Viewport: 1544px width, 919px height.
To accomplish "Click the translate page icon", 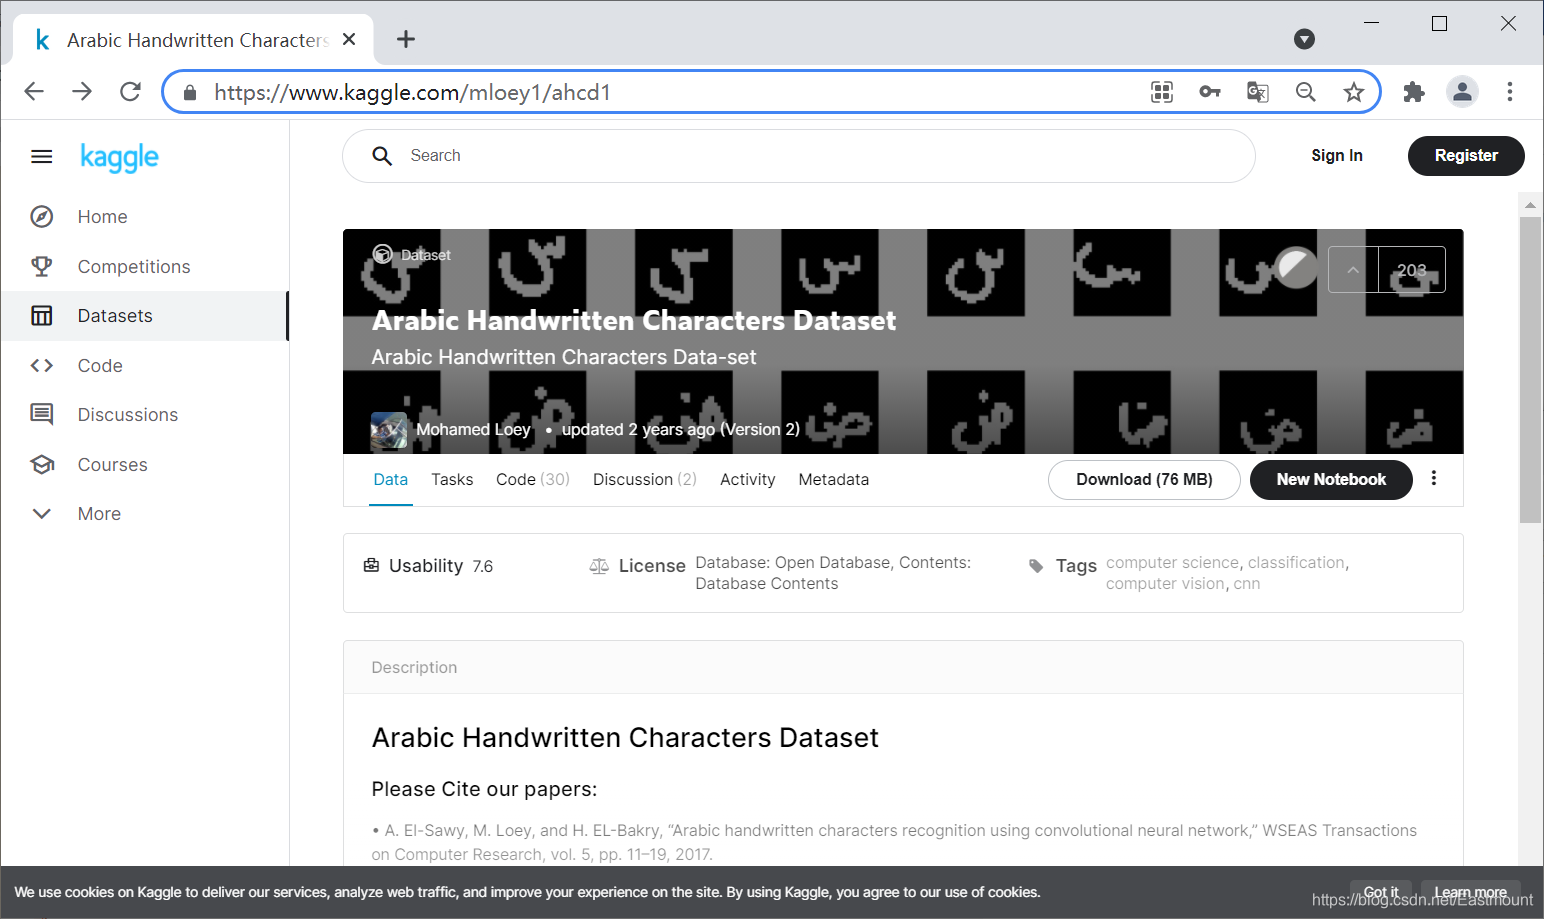I will point(1258,92).
